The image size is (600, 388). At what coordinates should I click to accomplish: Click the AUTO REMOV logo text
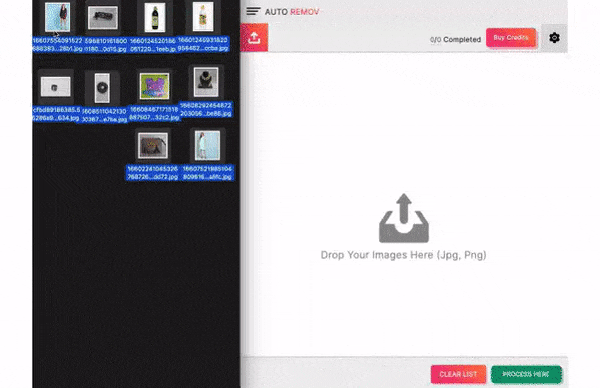[292, 12]
